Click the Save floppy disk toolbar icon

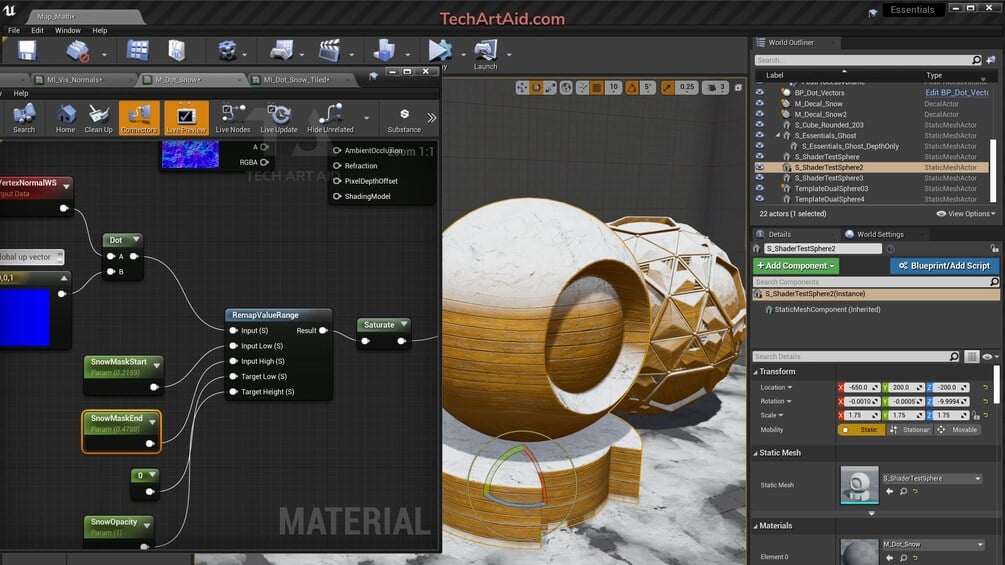27,50
